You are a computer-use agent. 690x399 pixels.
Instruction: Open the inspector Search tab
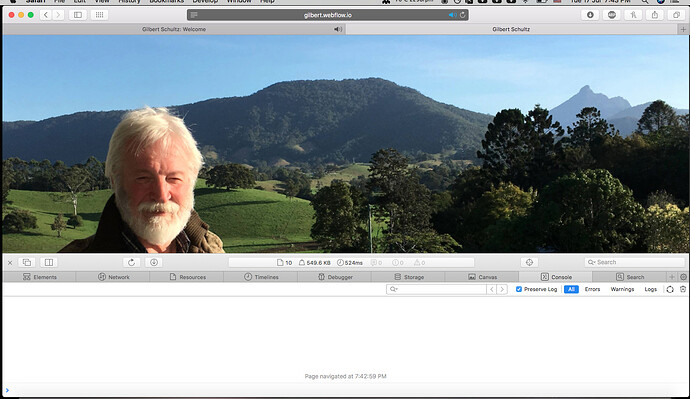630,277
